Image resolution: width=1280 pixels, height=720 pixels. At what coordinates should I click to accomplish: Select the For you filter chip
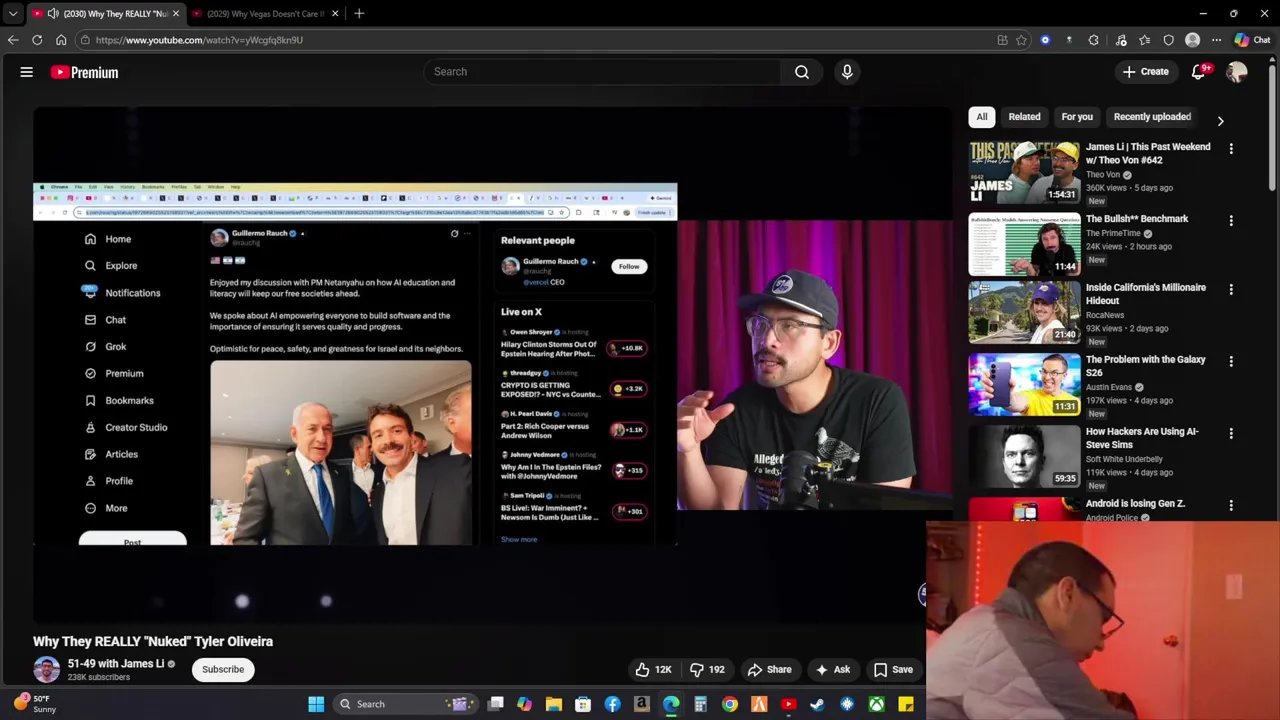point(1077,117)
